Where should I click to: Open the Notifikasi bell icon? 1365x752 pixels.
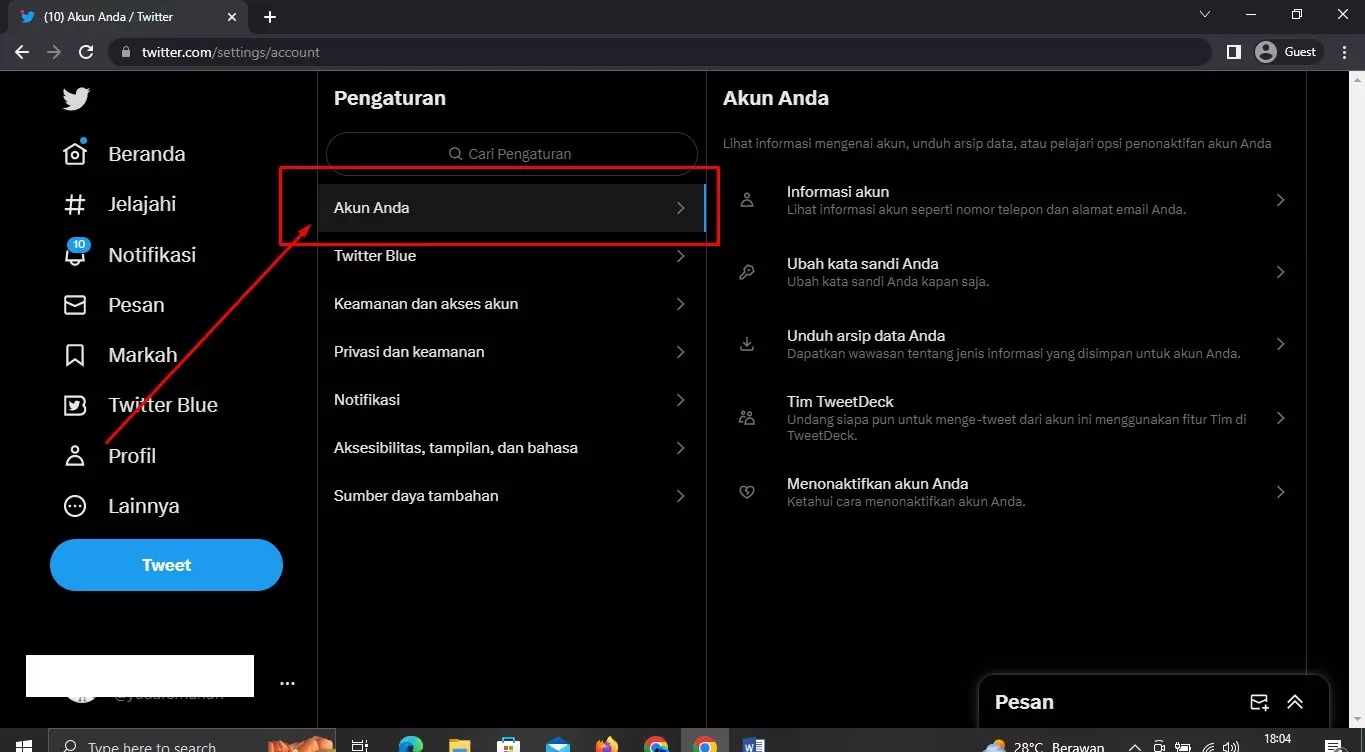(75, 254)
